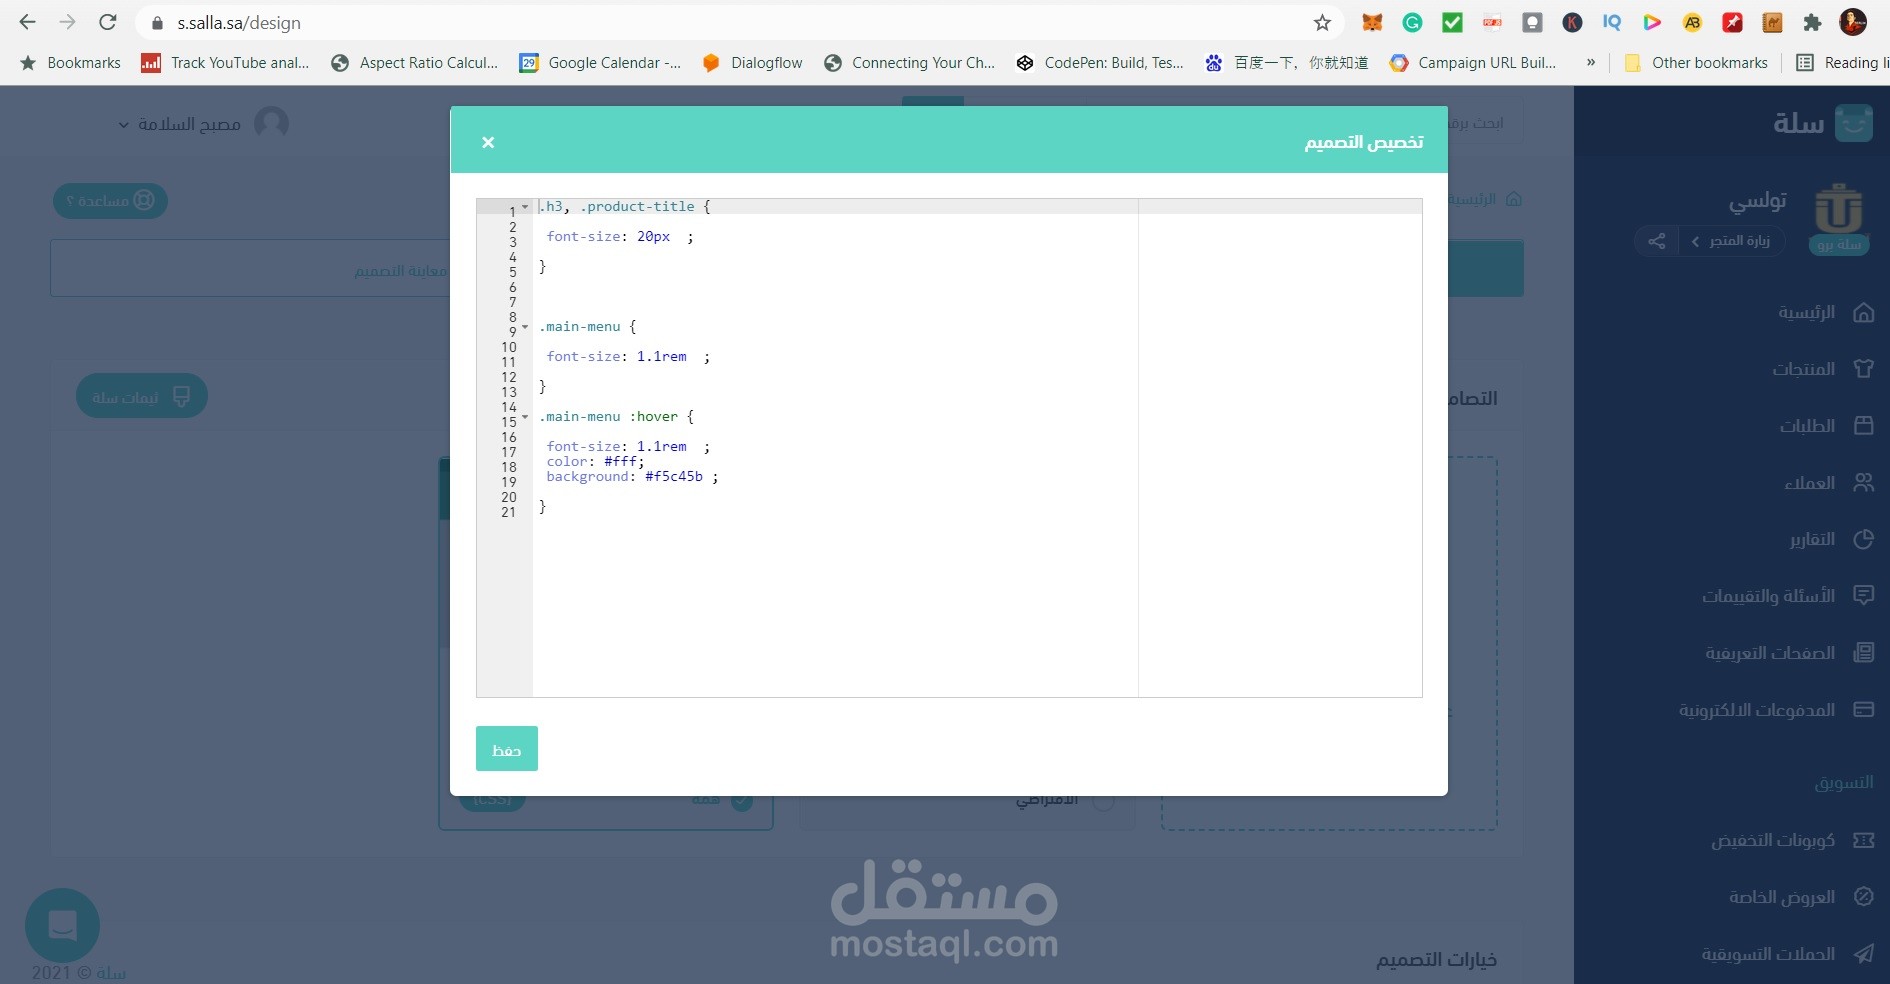
Task: Open electronic payments (المدفوعات الالكترونية) icon
Action: (x=1863, y=709)
